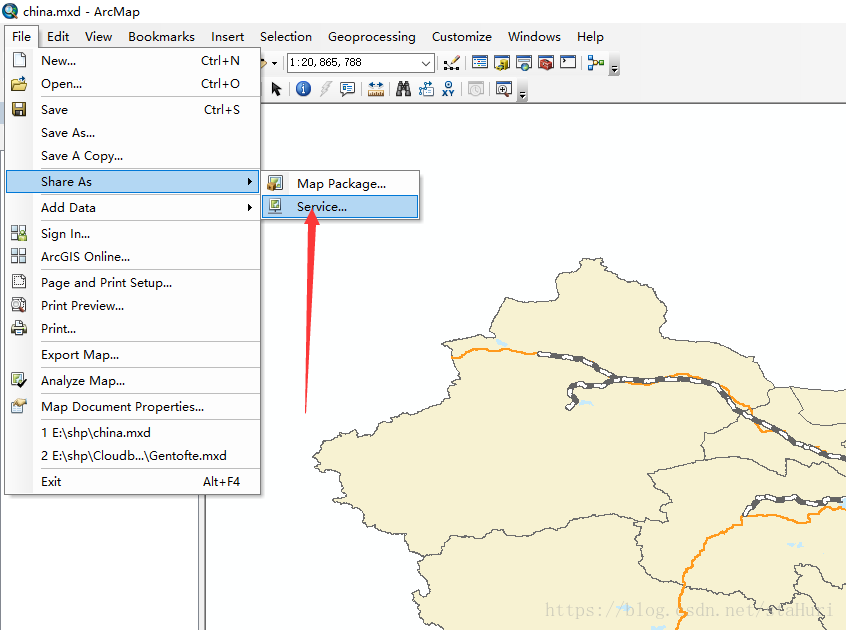Click the Sign In icon in menu
Image resolution: width=846 pixels, height=630 pixels.
point(19,234)
